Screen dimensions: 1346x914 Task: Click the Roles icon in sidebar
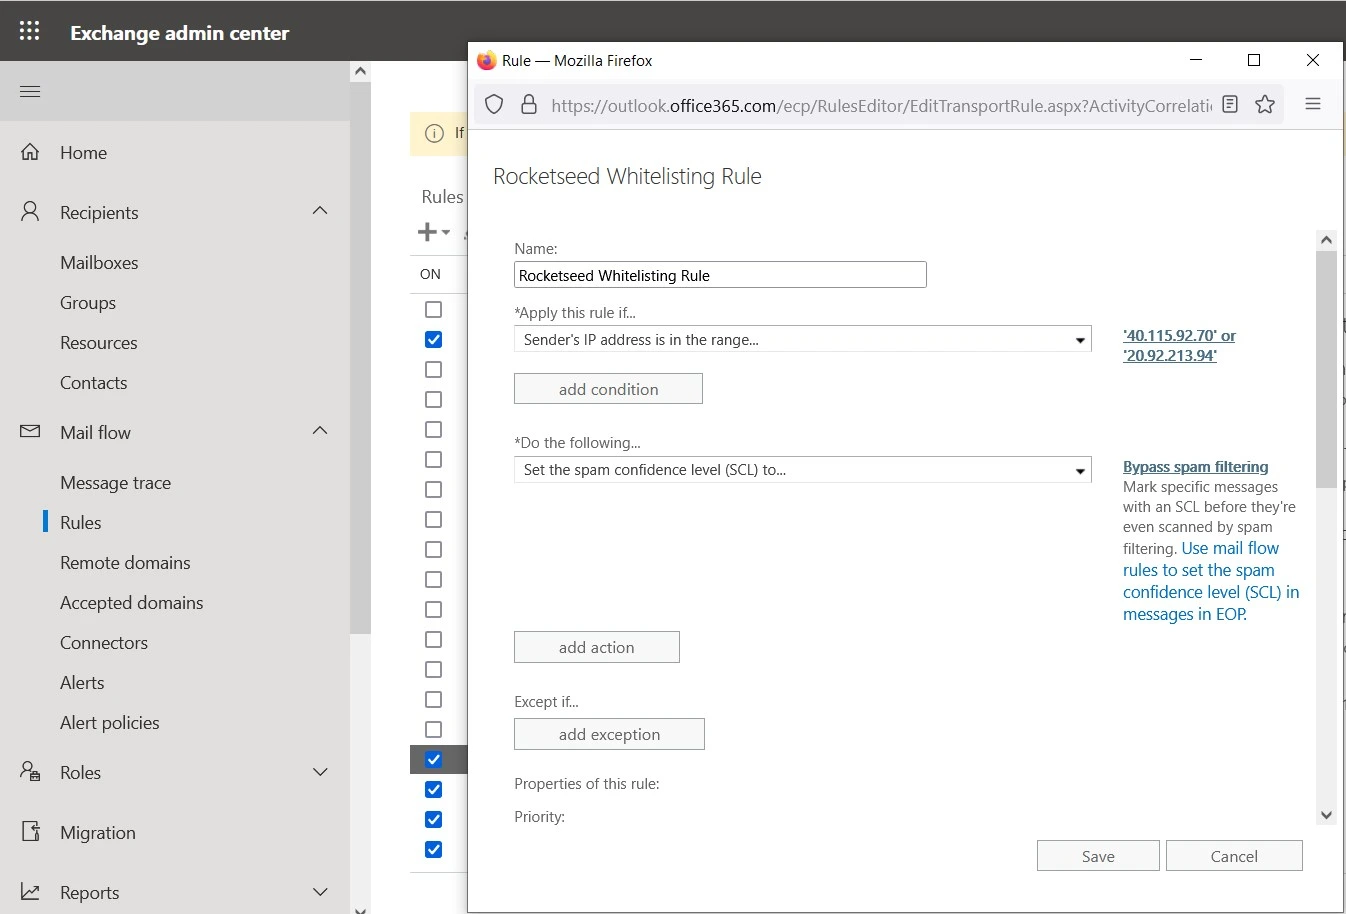(30, 771)
